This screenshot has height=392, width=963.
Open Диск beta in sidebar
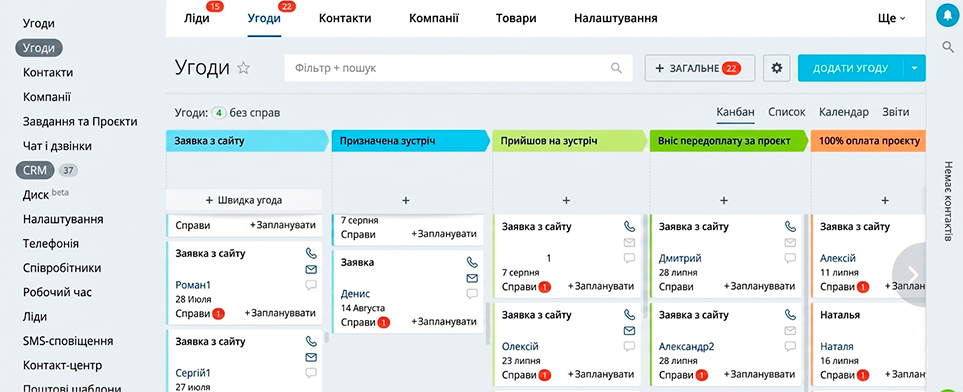(45, 195)
